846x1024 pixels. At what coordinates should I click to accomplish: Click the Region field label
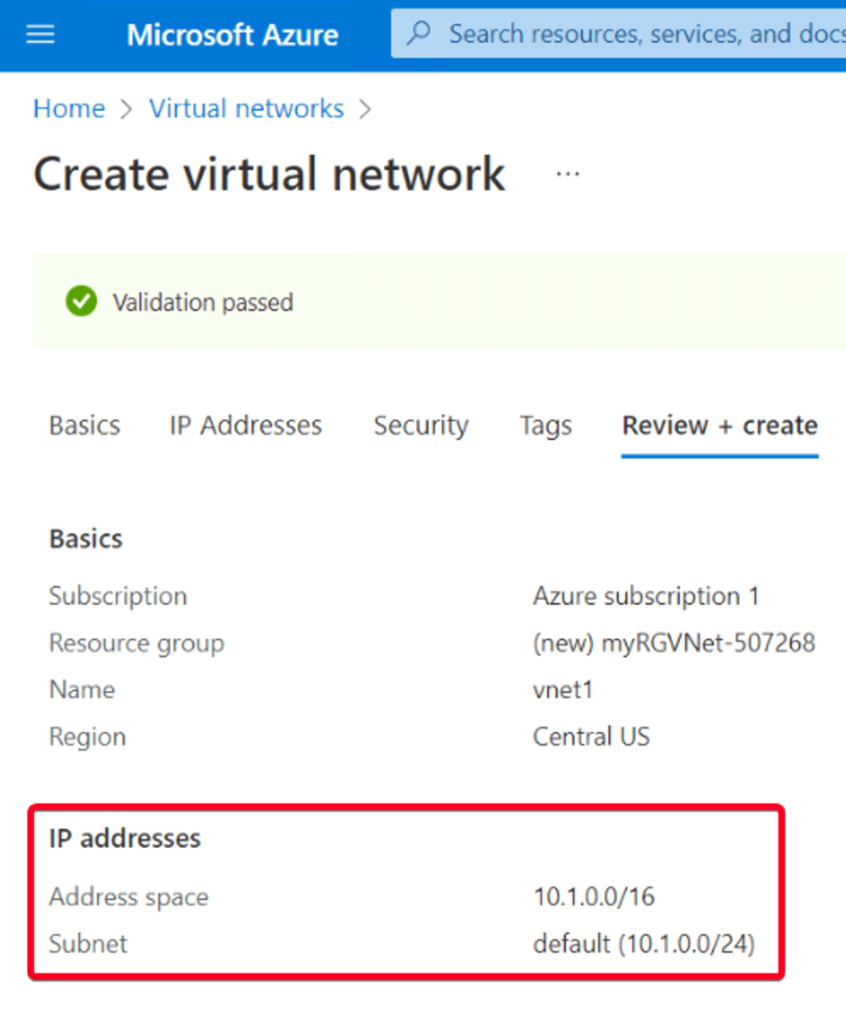coord(88,737)
